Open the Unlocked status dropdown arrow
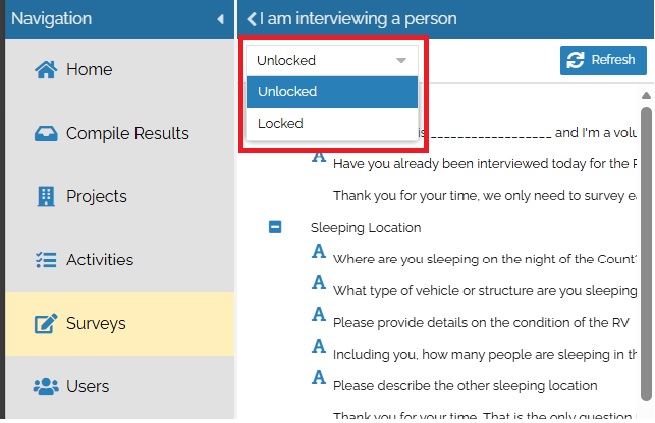Screen dimensions: 655x423 tap(401, 60)
